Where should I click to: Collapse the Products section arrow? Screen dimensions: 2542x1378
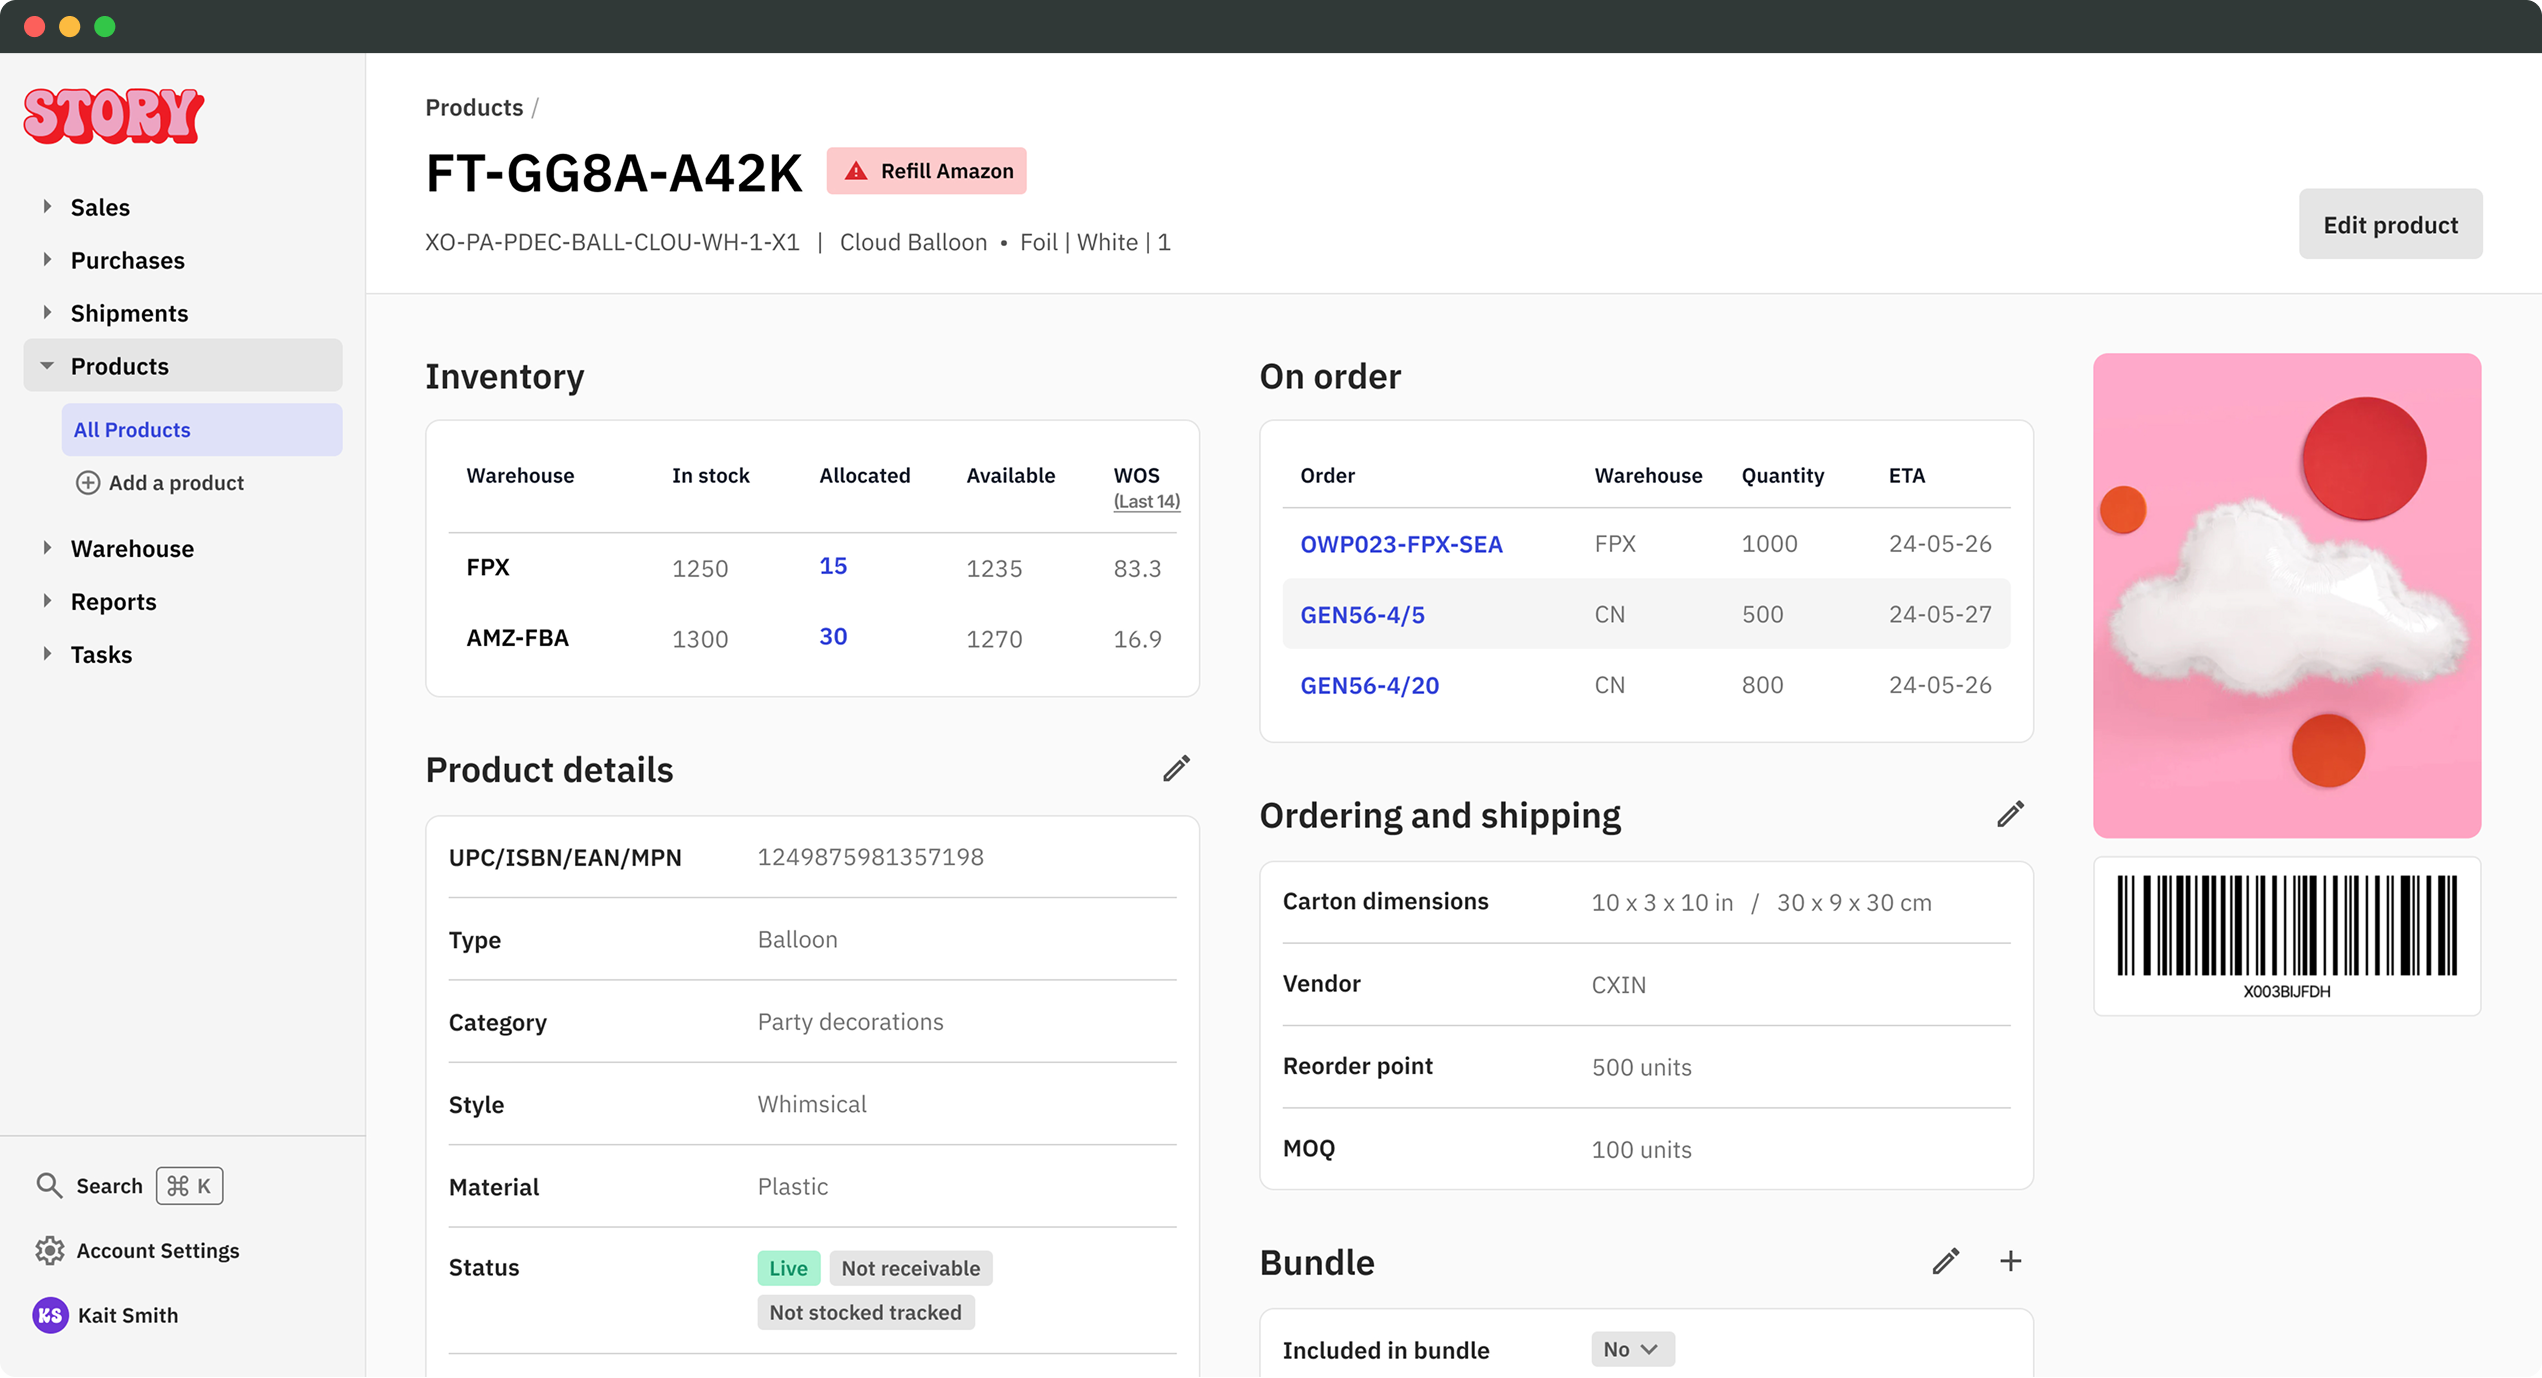coord(47,366)
